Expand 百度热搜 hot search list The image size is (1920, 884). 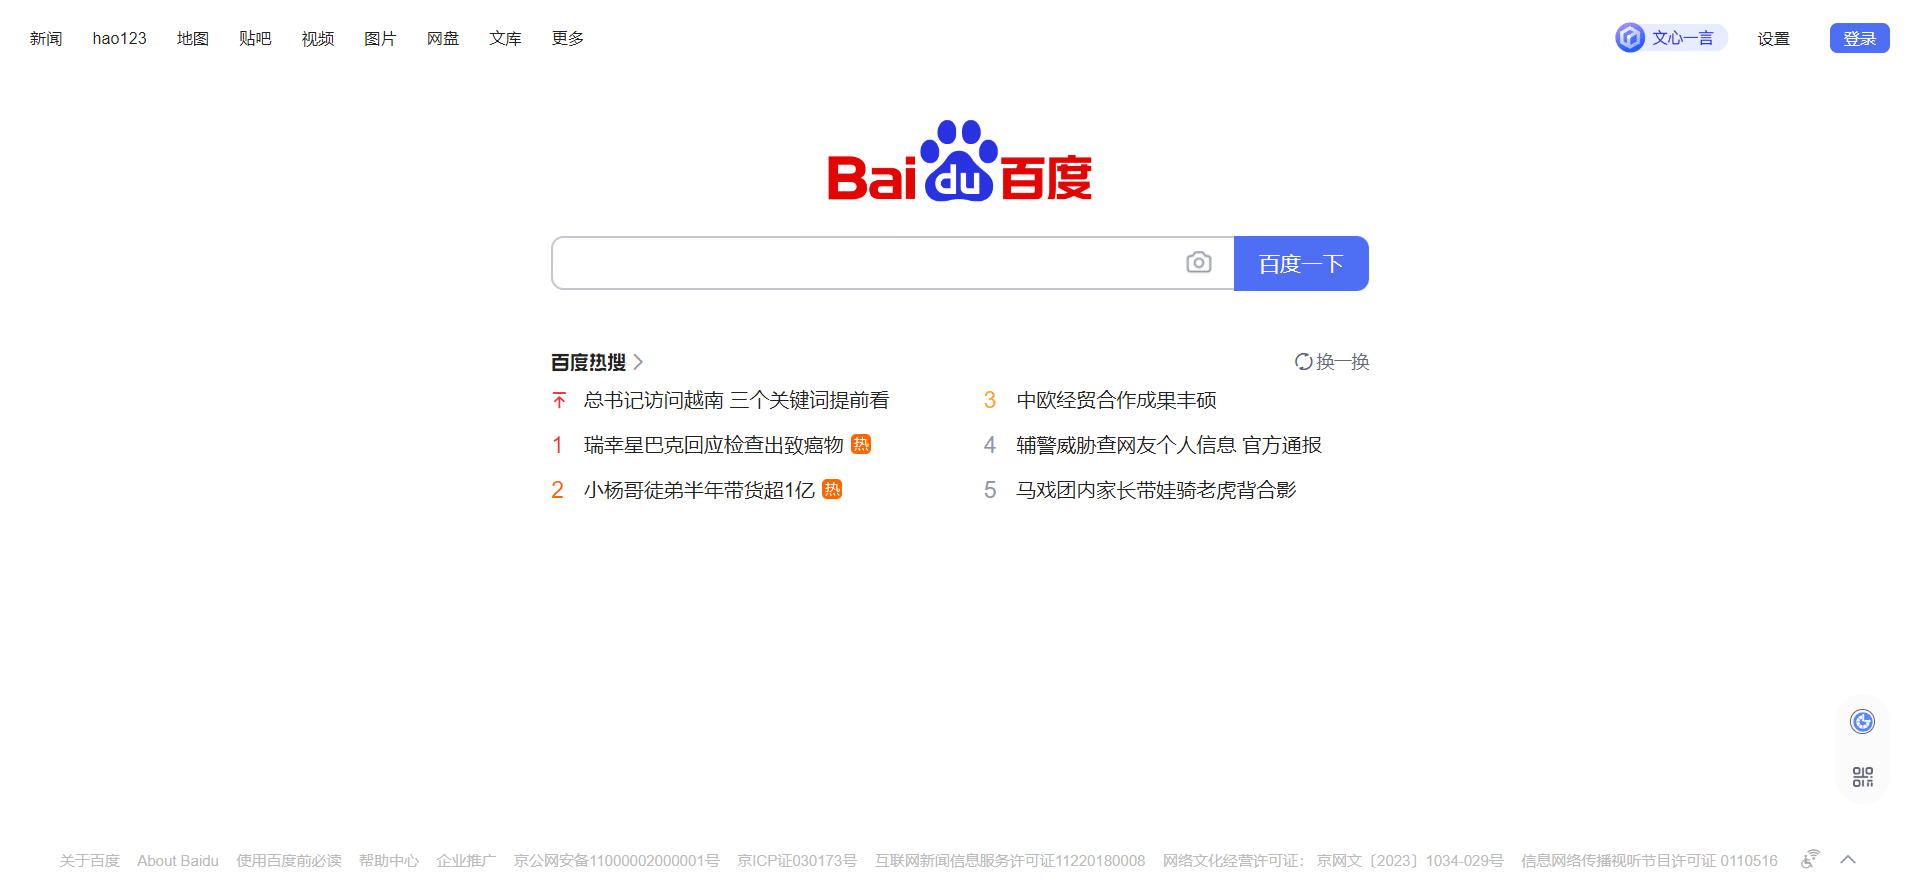click(597, 362)
